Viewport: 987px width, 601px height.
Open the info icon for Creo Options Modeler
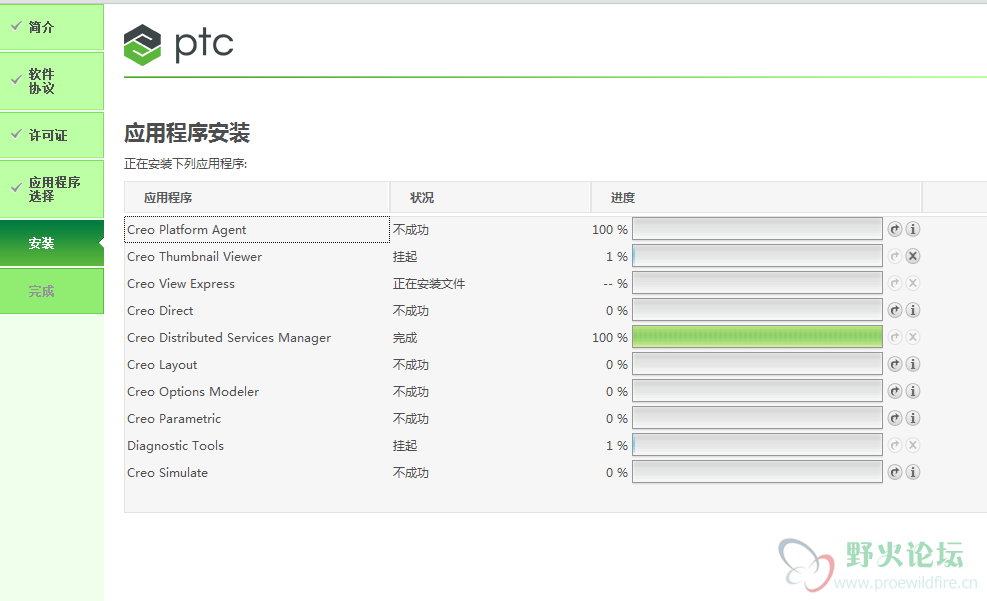[x=913, y=391]
